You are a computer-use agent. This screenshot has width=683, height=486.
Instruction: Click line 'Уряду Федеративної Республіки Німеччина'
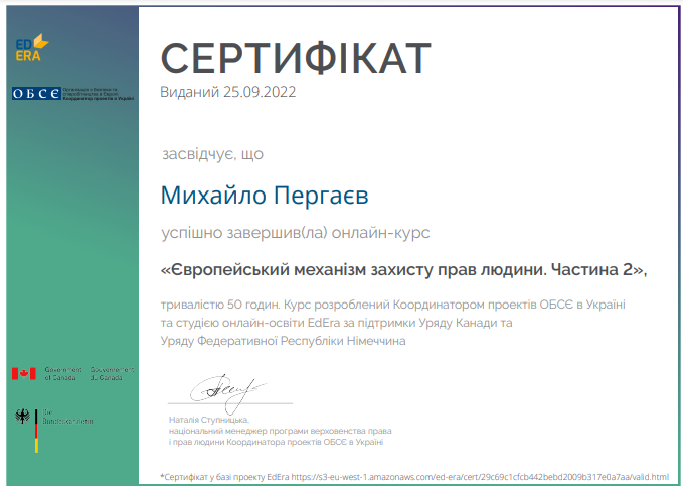pyautogui.click(x=283, y=341)
